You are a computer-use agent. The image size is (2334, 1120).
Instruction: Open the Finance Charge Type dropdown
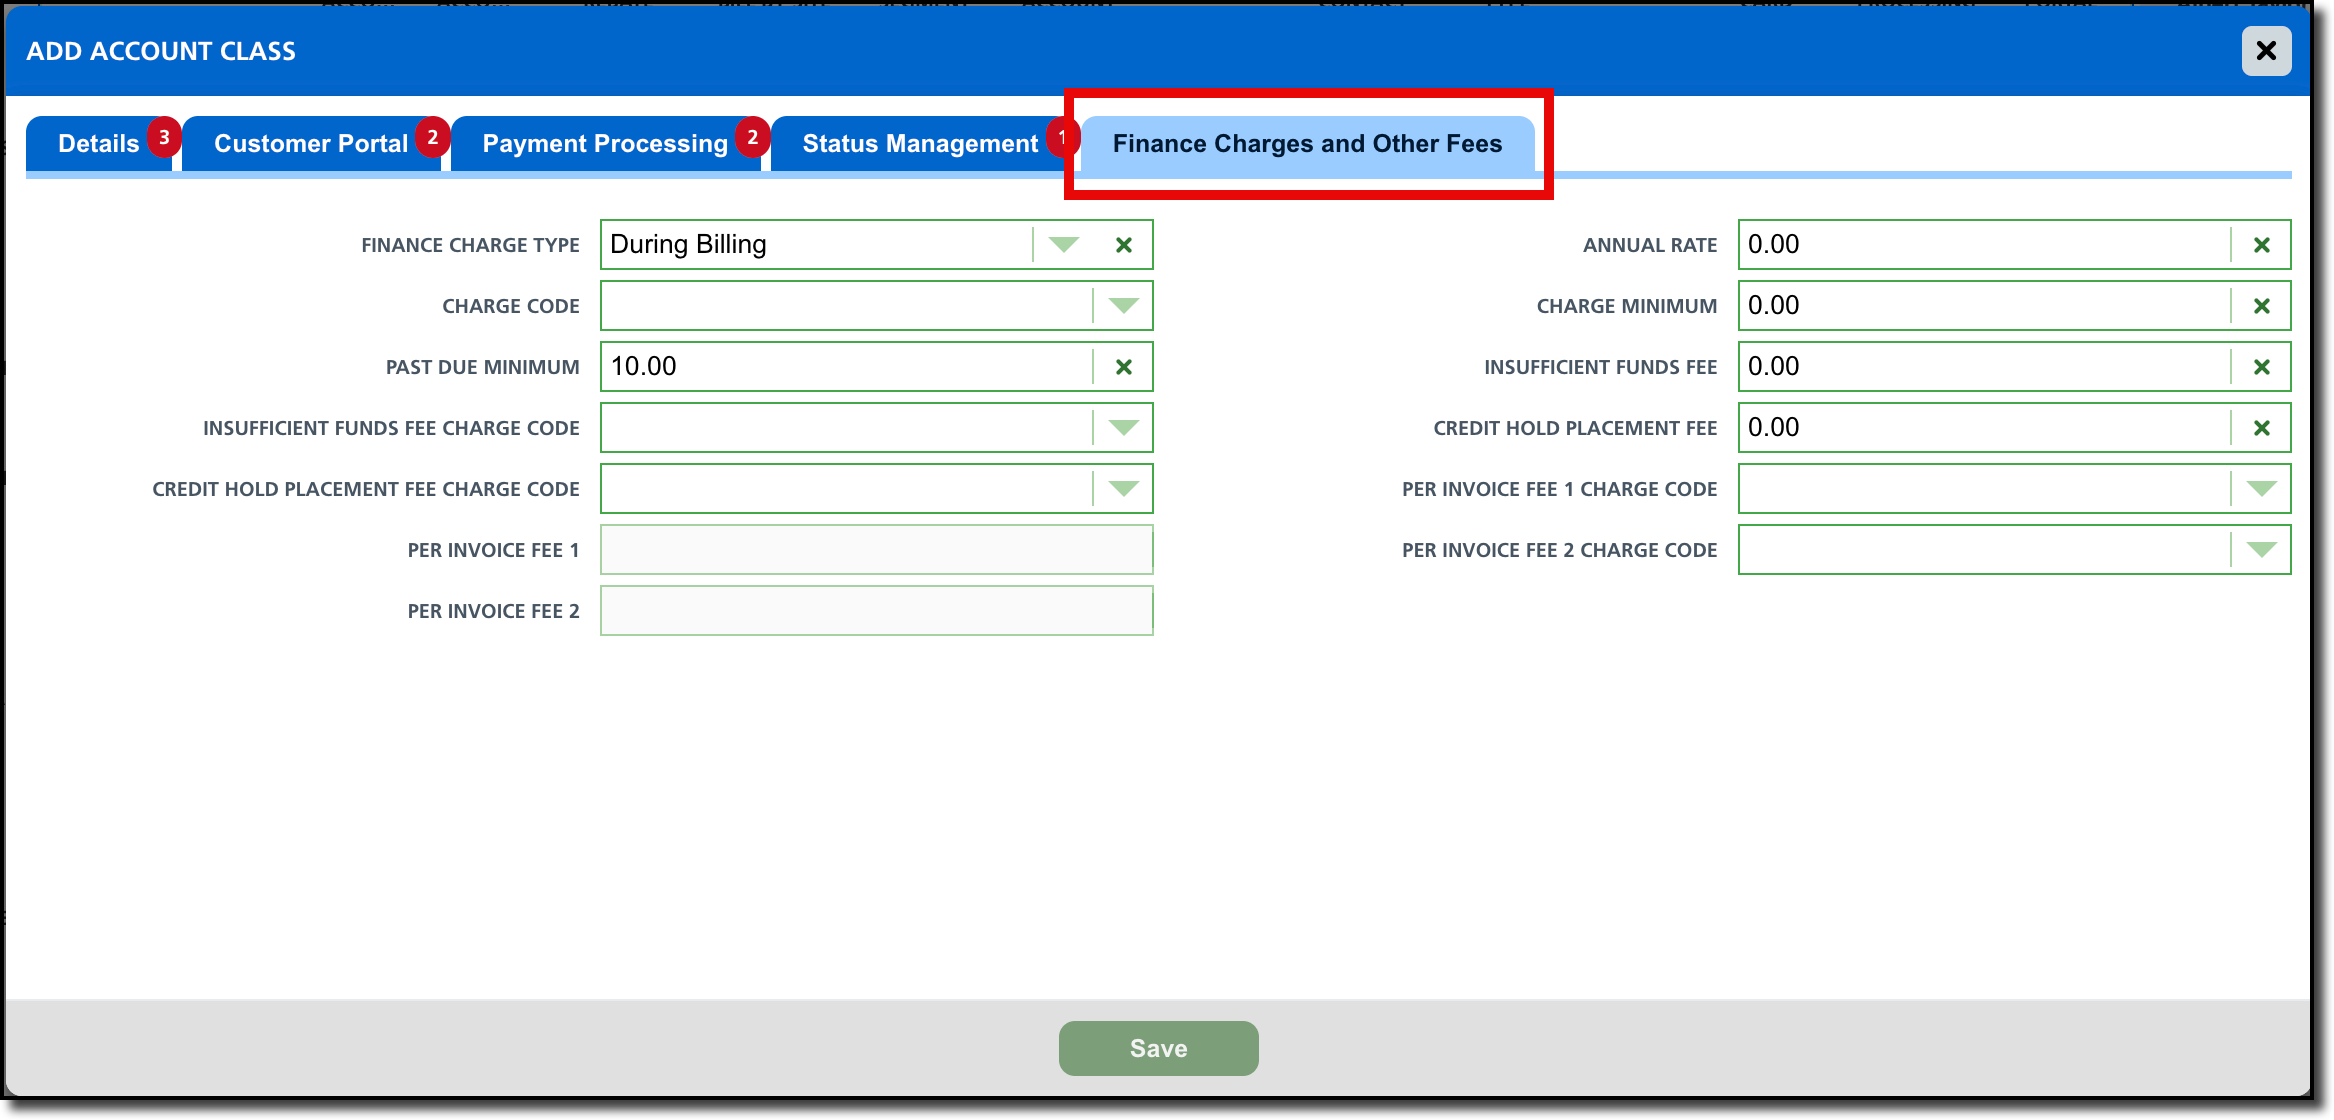pyautogui.click(x=1063, y=245)
